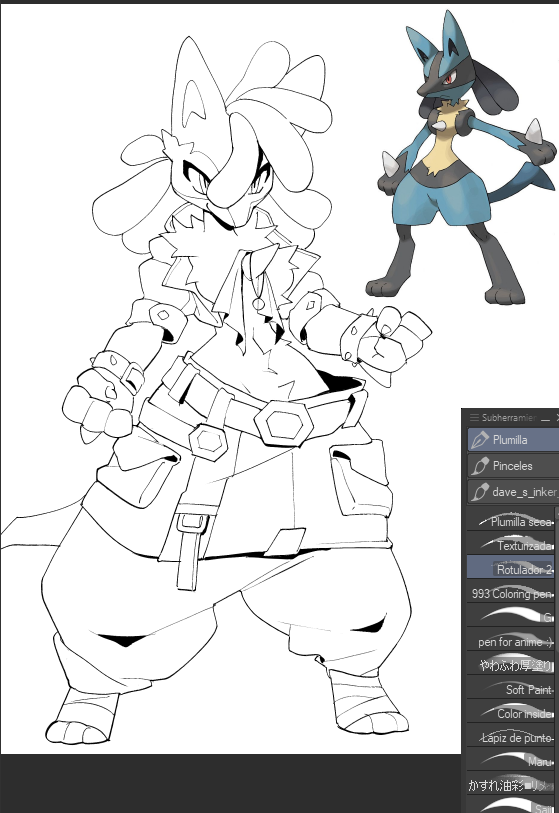
Task: Select the Rotulador 2 sub tool
Action: point(511,568)
